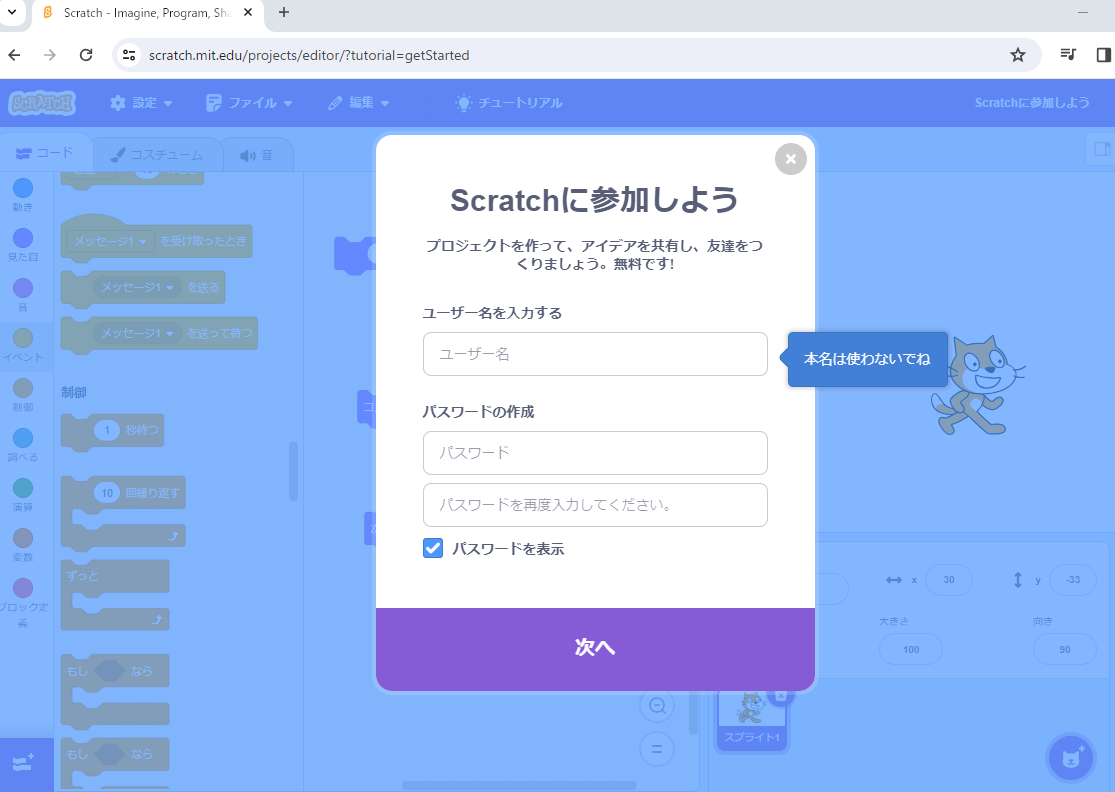
Task: Open the チュートリアル library
Action: pos(509,103)
